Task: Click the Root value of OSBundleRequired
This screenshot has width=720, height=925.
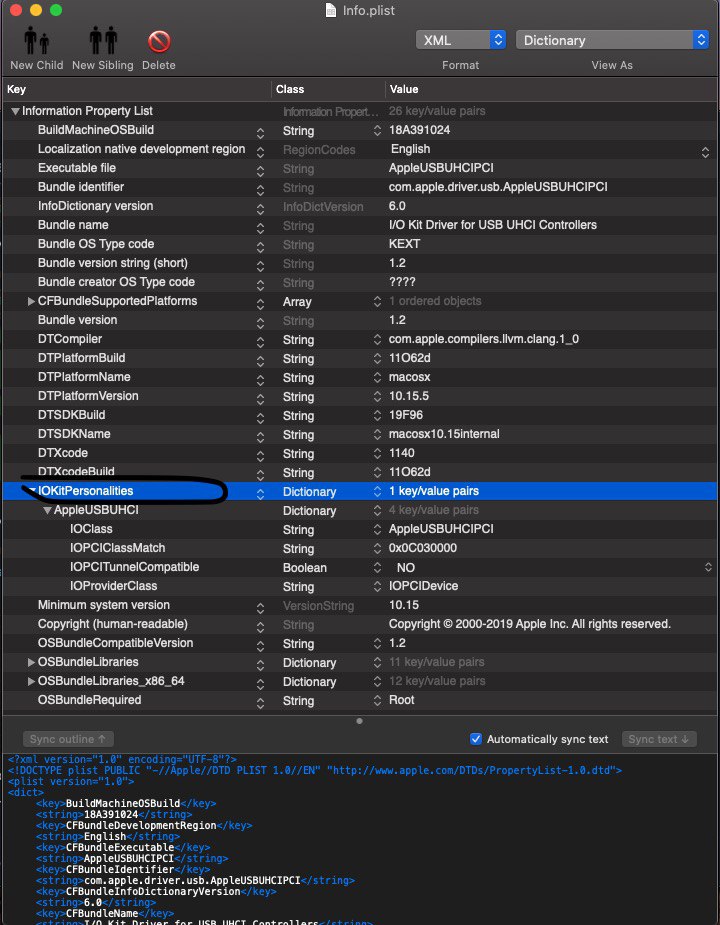Action: point(401,700)
